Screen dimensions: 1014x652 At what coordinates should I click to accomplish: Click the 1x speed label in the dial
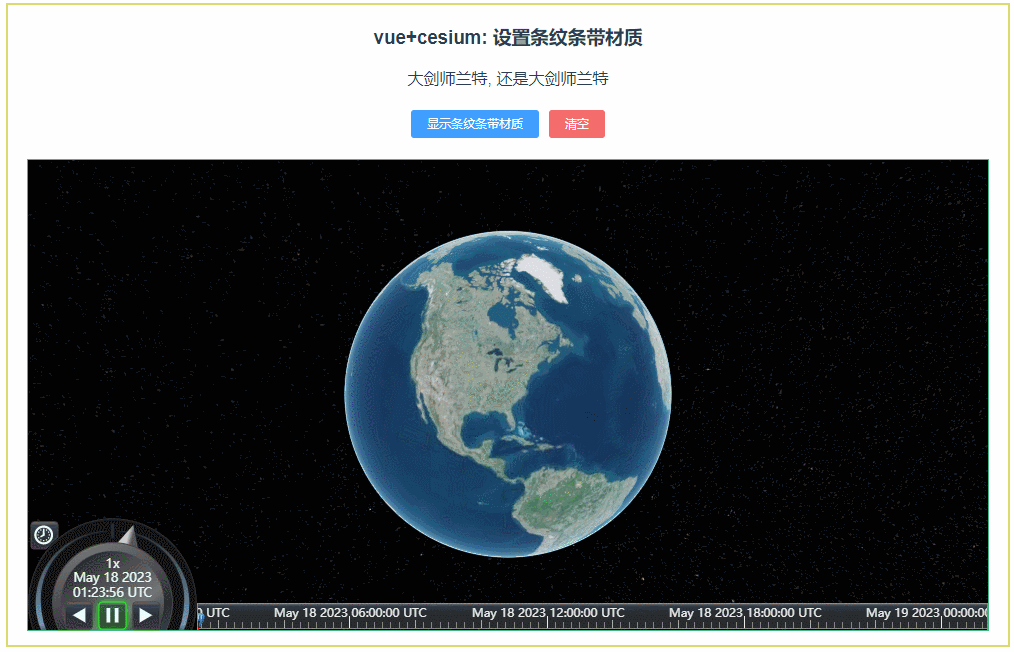(113, 563)
